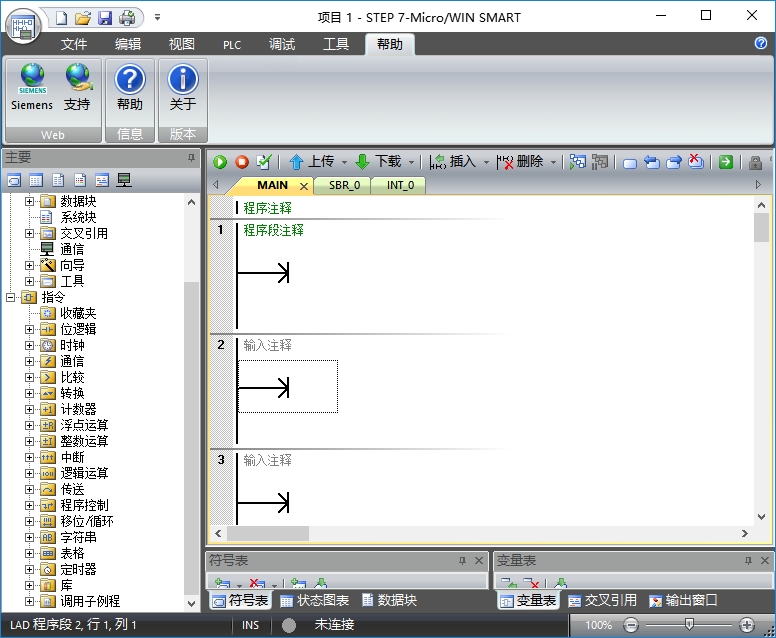Screen dimensions: 776x638
Task: Click zoom in plus button in status bar
Action: point(747,625)
